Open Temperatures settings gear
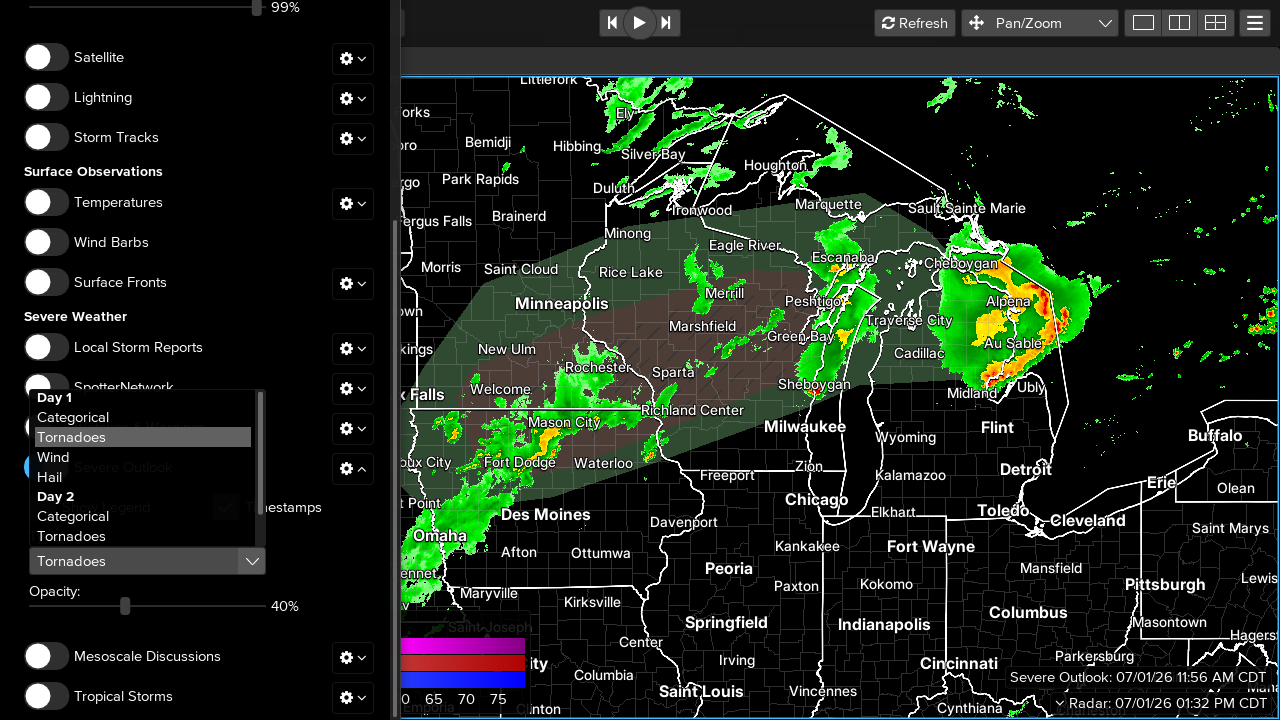 tap(353, 204)
